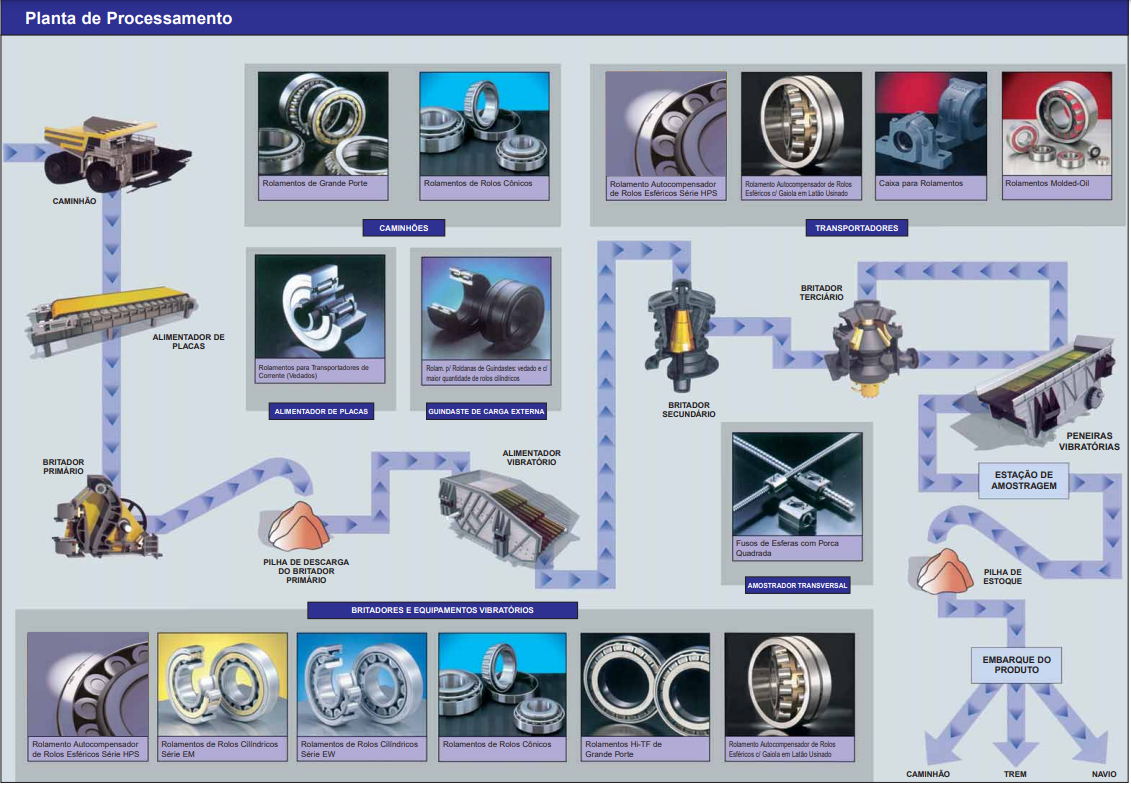The image size is (1131, 785).
Task: Click the CAMINHÕES section label
Action: 404,228
